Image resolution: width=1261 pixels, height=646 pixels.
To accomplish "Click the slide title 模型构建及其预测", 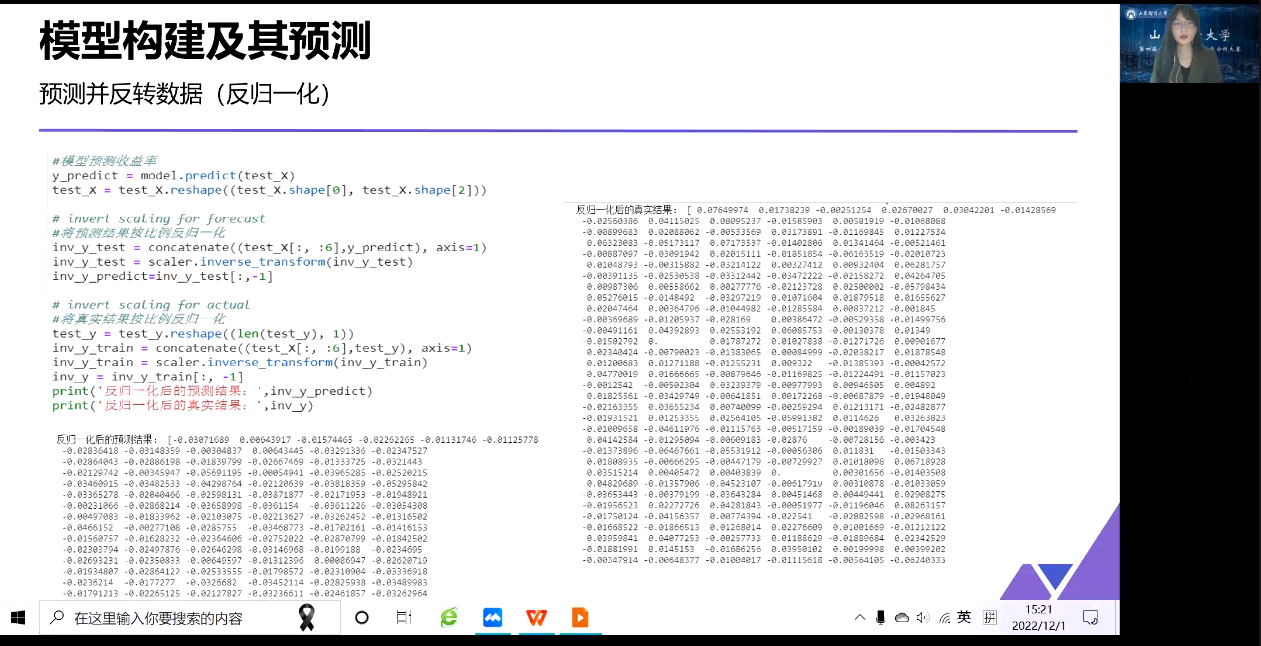I will pos(205,42).
